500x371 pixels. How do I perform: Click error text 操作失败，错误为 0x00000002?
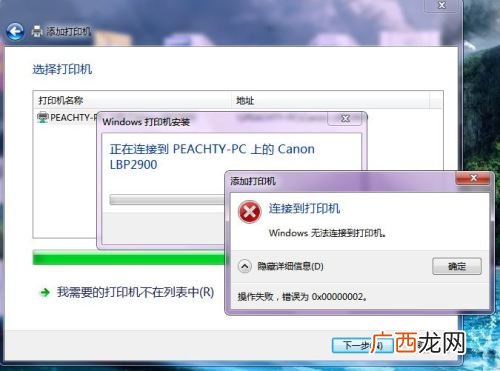[x=302, y=296]
